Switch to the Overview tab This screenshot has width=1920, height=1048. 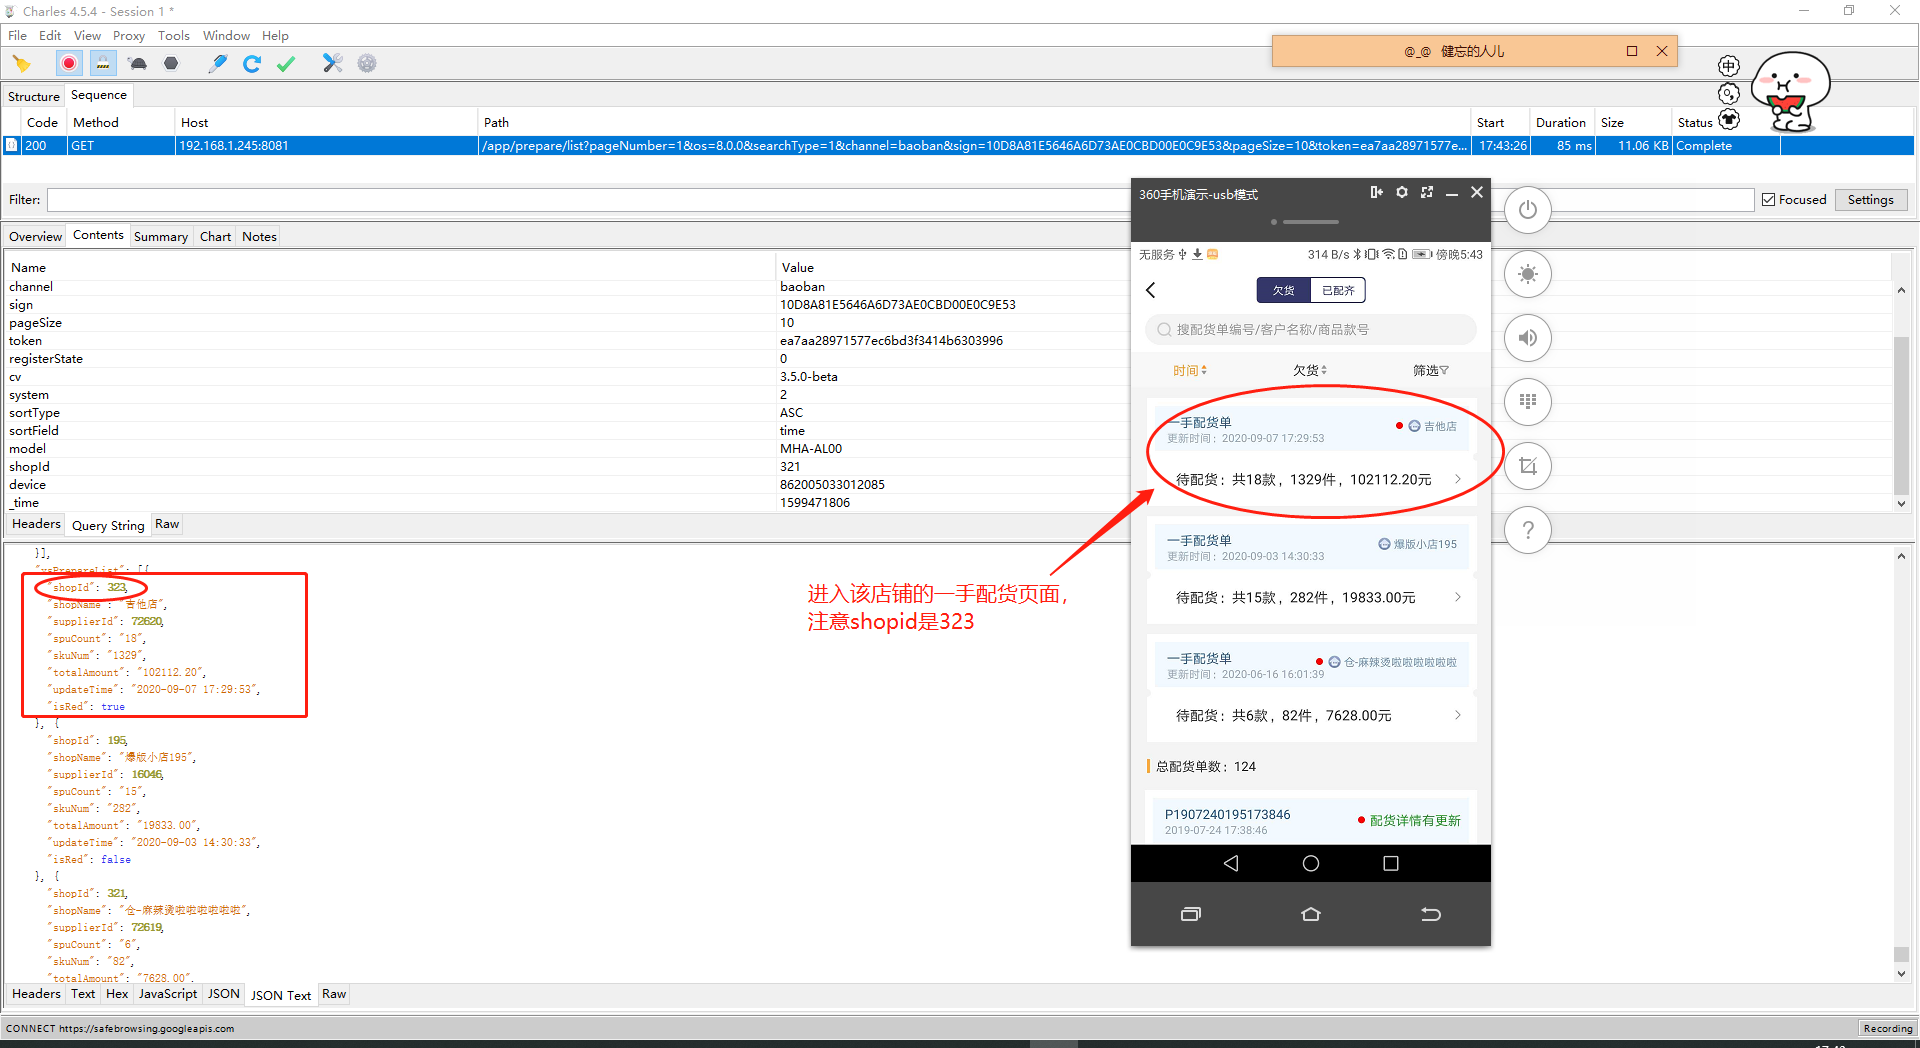35,237
